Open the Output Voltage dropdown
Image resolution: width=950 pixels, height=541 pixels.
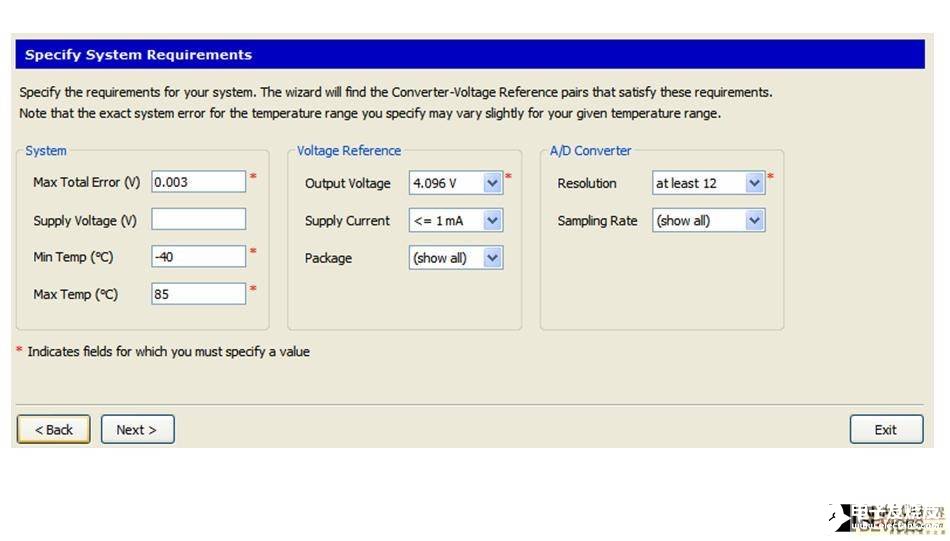click(491, 183)
